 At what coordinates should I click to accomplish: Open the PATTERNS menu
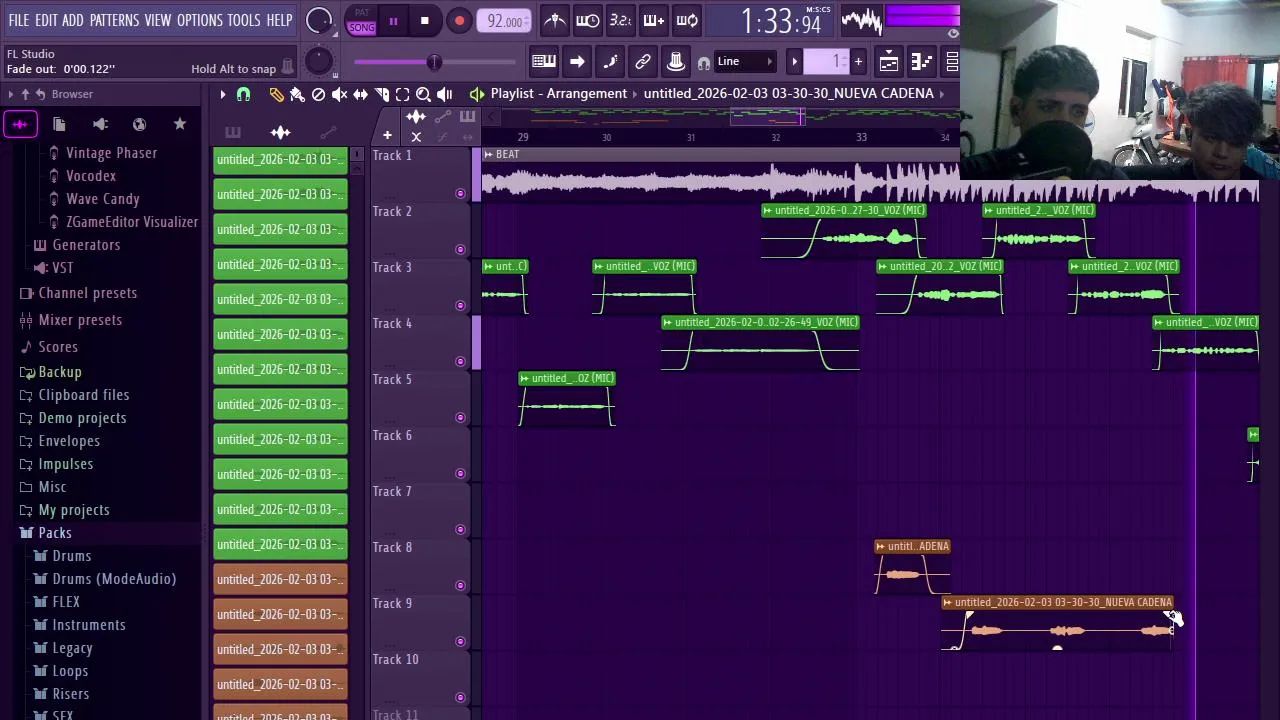114,20
